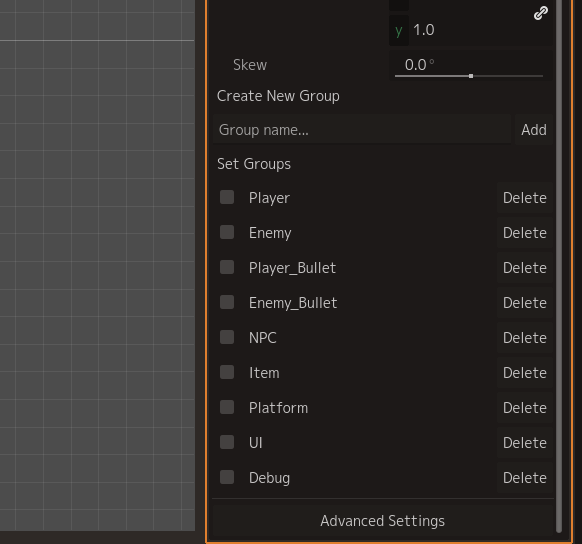Screen dimensions: 582x544
Task: Toggle the Item group checkbox
Action: coord(227,372)
